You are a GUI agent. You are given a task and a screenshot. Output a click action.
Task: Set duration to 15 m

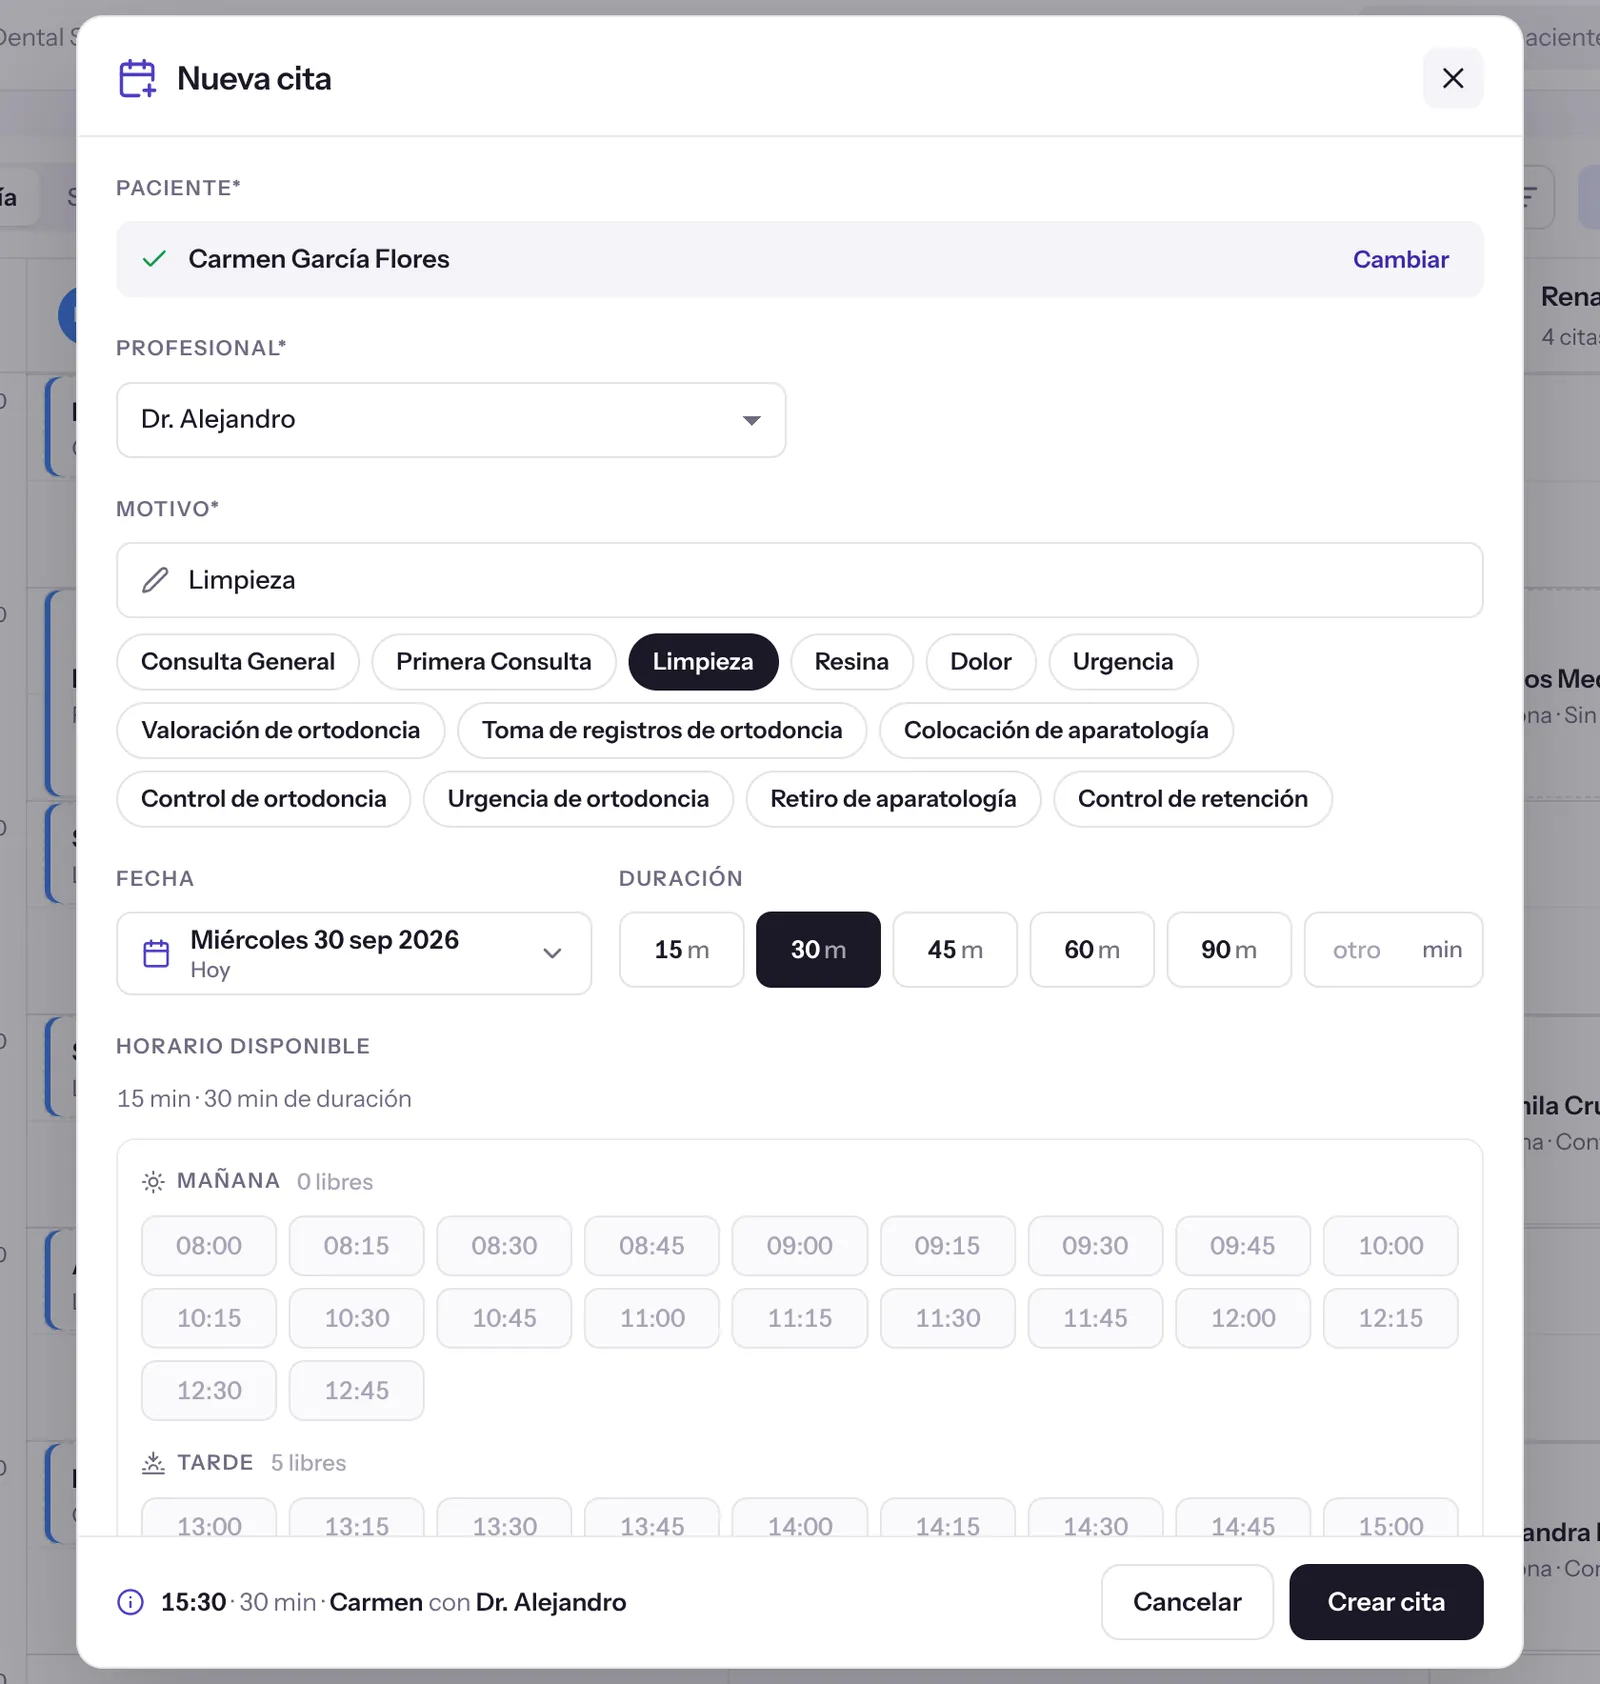pyautogui.click(x=682, y=950)
